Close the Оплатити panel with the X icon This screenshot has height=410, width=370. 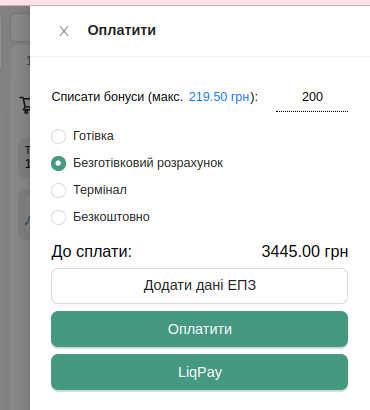(x=64, y=31)
